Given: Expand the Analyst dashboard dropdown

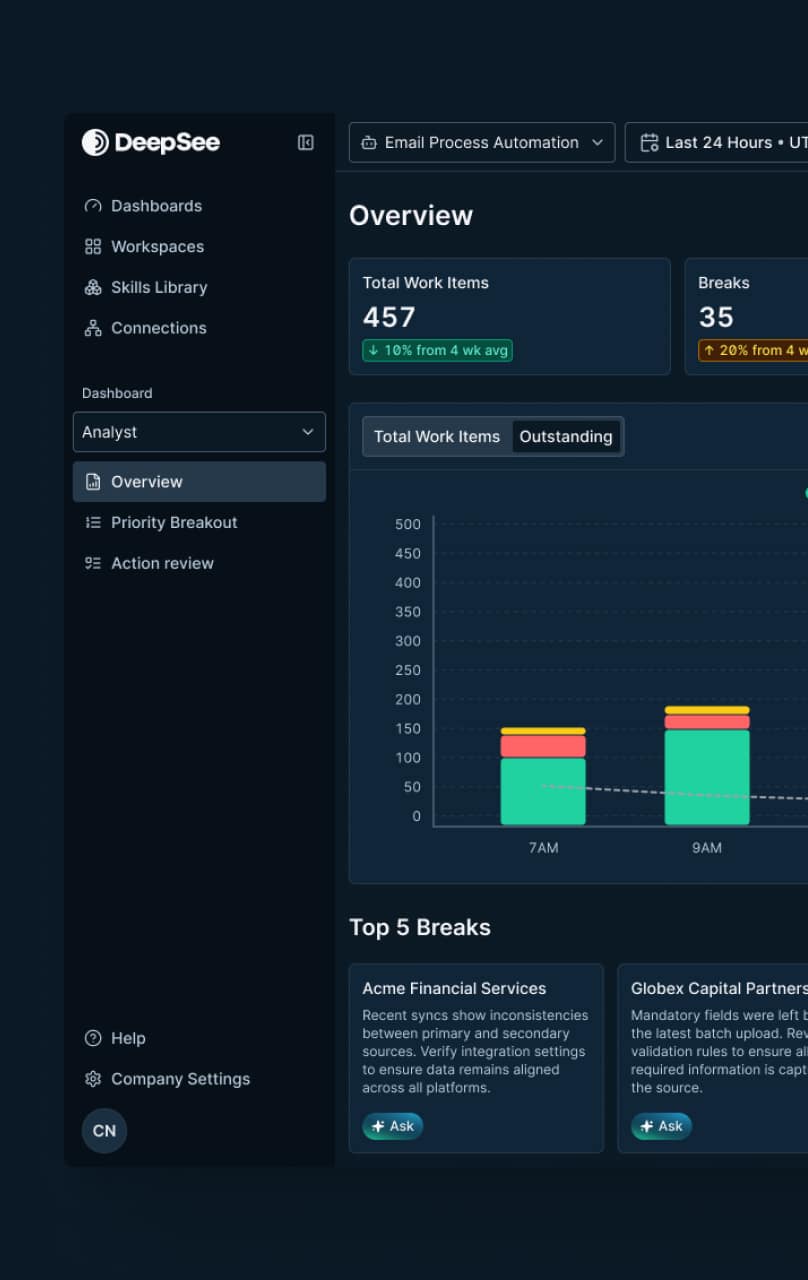Looking at the screenshot, I should (x=199, y=432).
